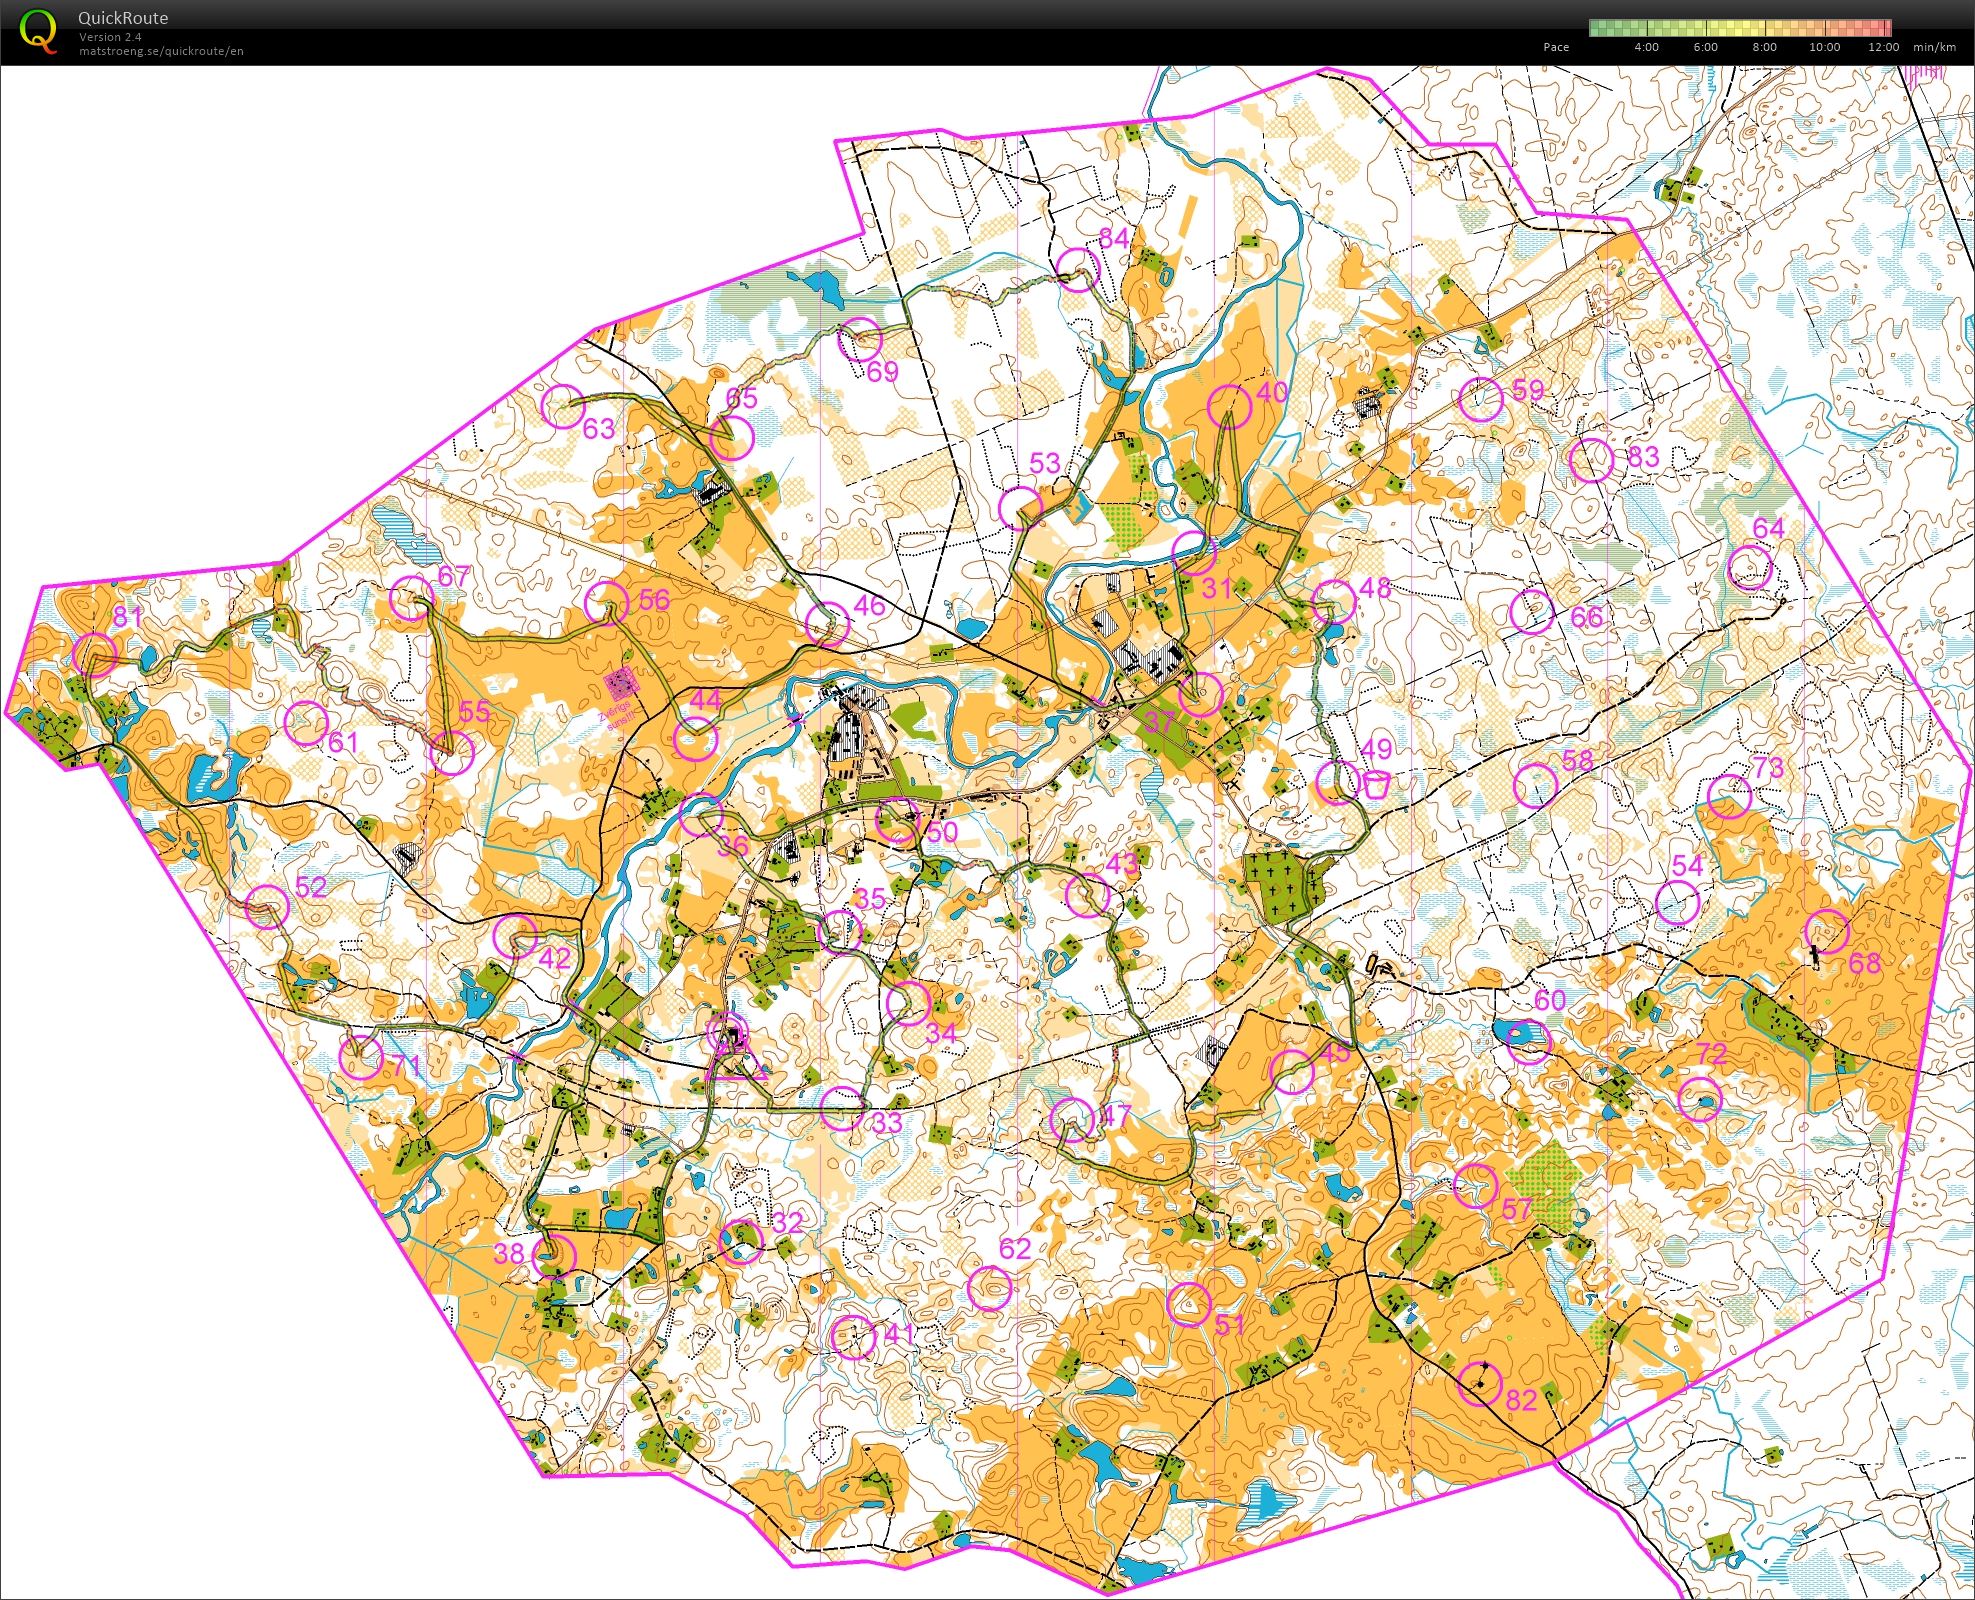Screen dimensions: 1975x1600
Task: Click control circle 38 on the map
Action: (x=555, y=1255)
